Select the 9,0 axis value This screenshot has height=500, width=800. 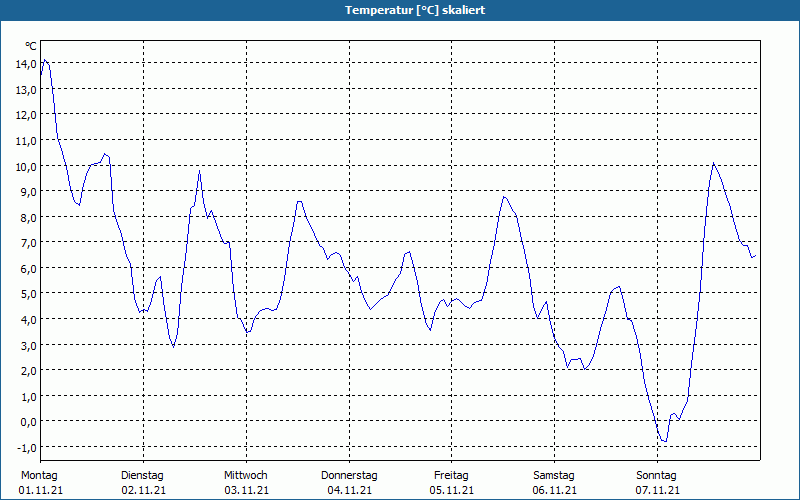tap(28, 192)
